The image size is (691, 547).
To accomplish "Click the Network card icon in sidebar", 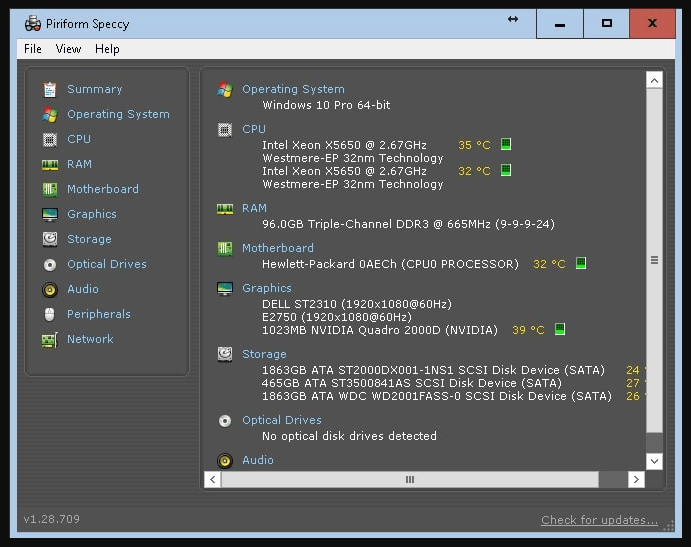I will (50, 340).
